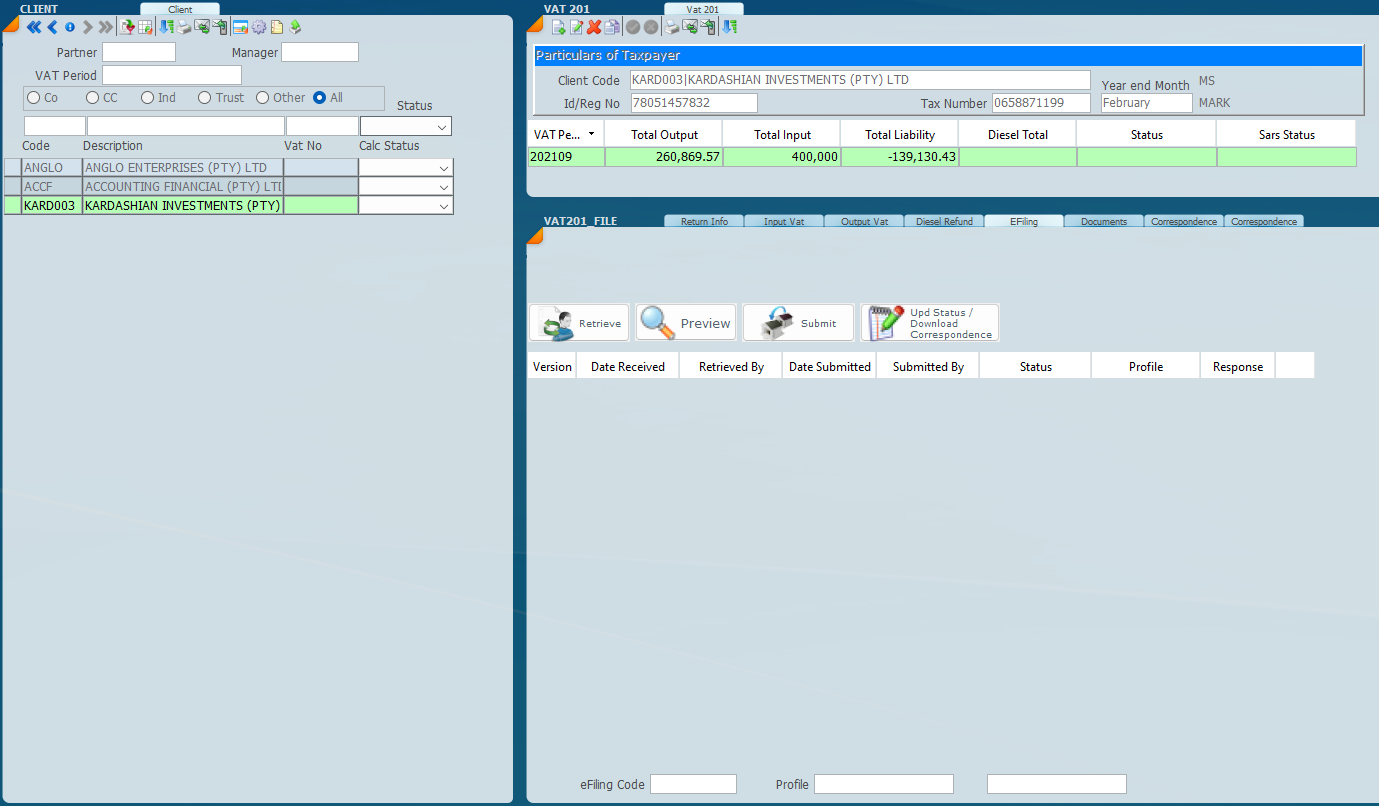Choose the Ind radio button
The height and width of the screenshot is (806, 1379).
(148, 98)
